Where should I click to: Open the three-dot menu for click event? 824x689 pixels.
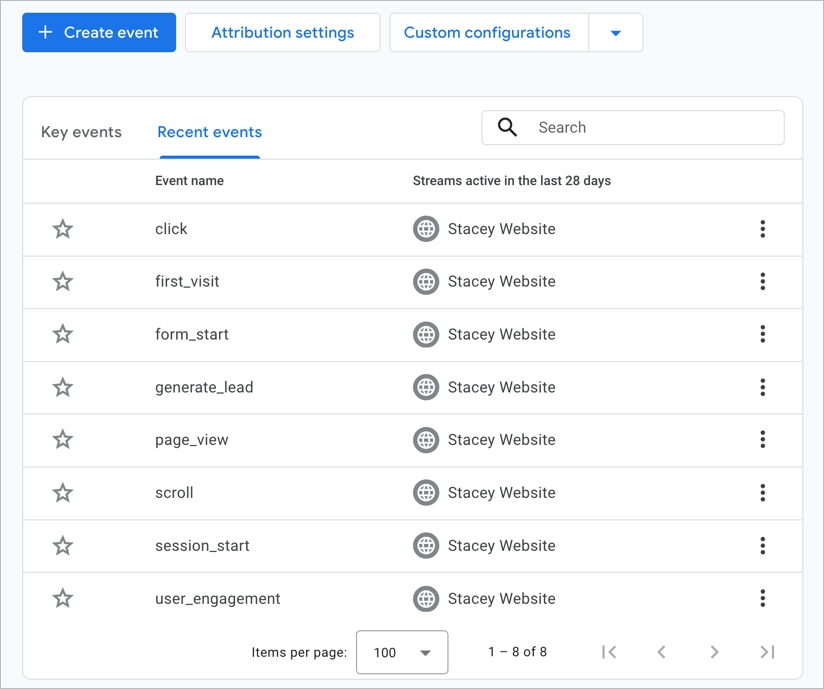[x=762, y=229]
